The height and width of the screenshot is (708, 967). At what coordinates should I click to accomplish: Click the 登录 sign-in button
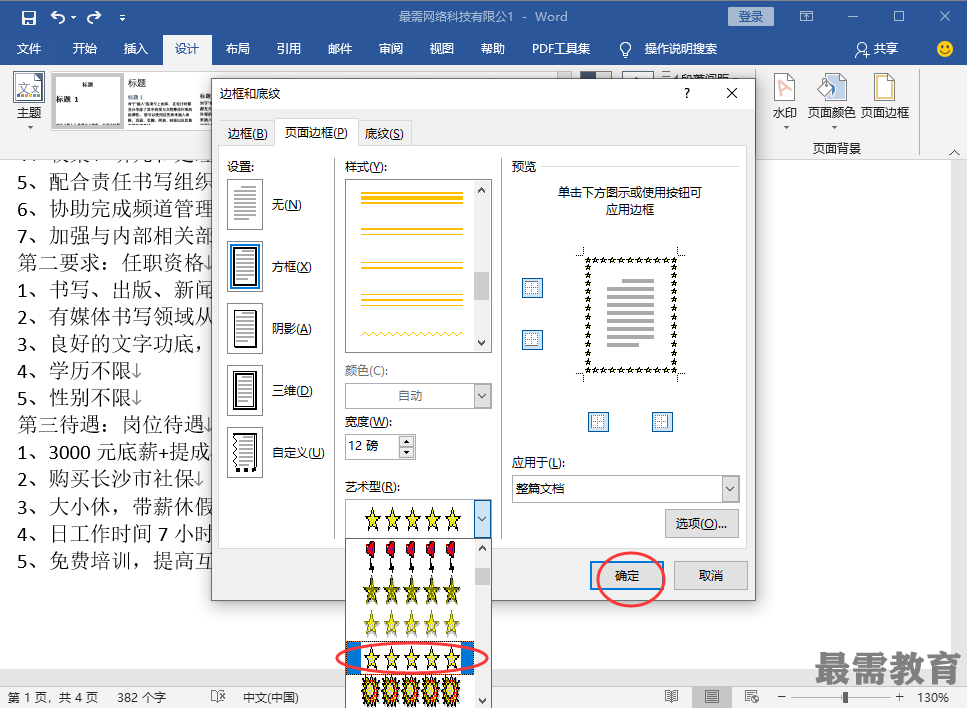[751, 17]
